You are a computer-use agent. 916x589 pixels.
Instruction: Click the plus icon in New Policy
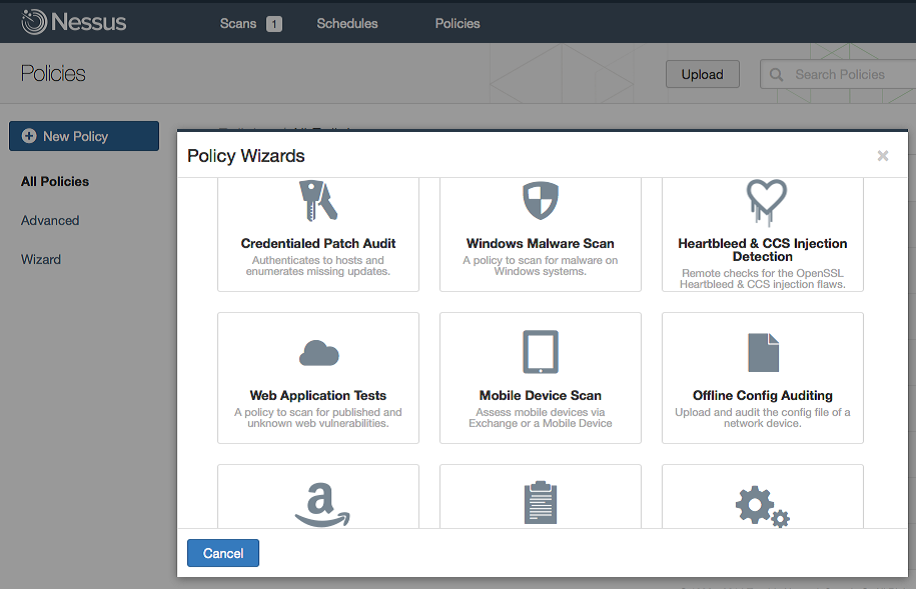pyautogui.click(x=29, y=136)
